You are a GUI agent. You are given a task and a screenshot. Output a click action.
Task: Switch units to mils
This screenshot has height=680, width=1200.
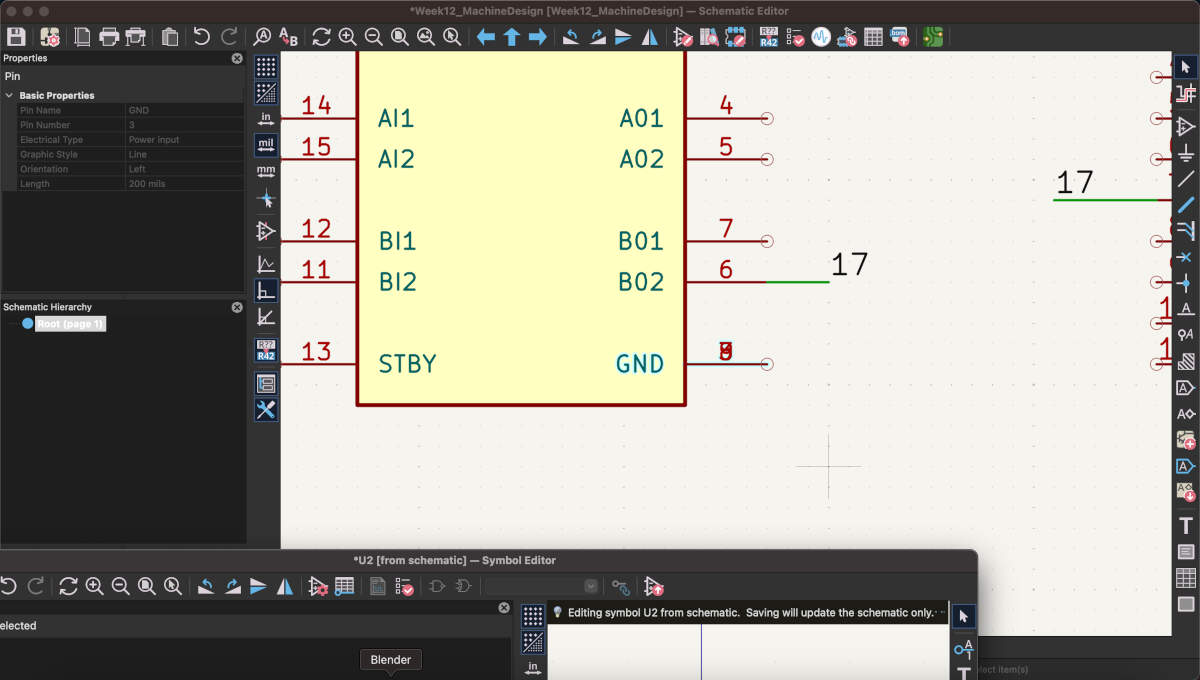point(266,145)
